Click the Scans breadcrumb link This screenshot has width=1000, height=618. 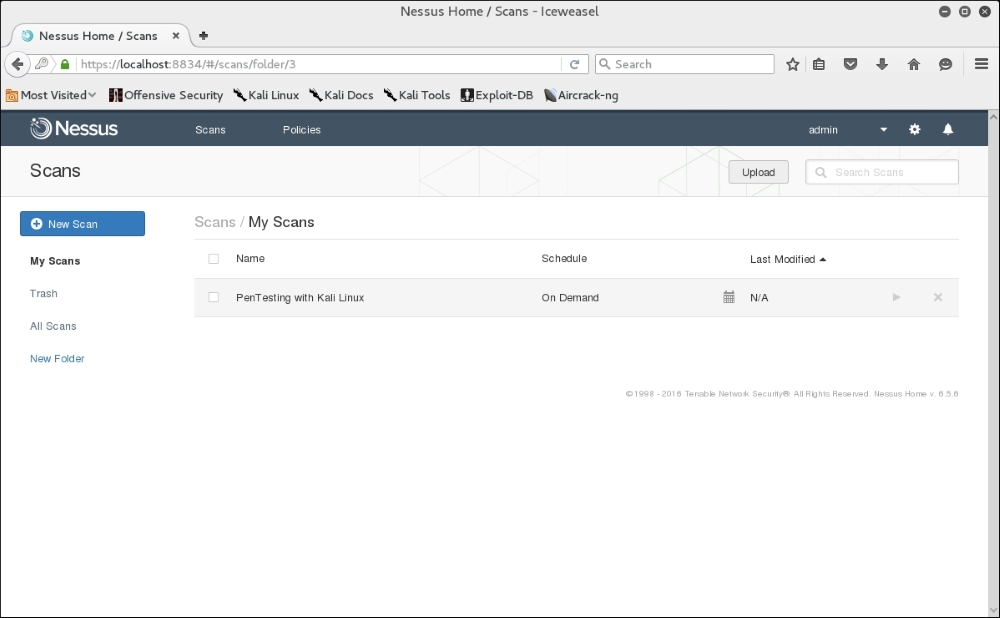pos(214,222)
